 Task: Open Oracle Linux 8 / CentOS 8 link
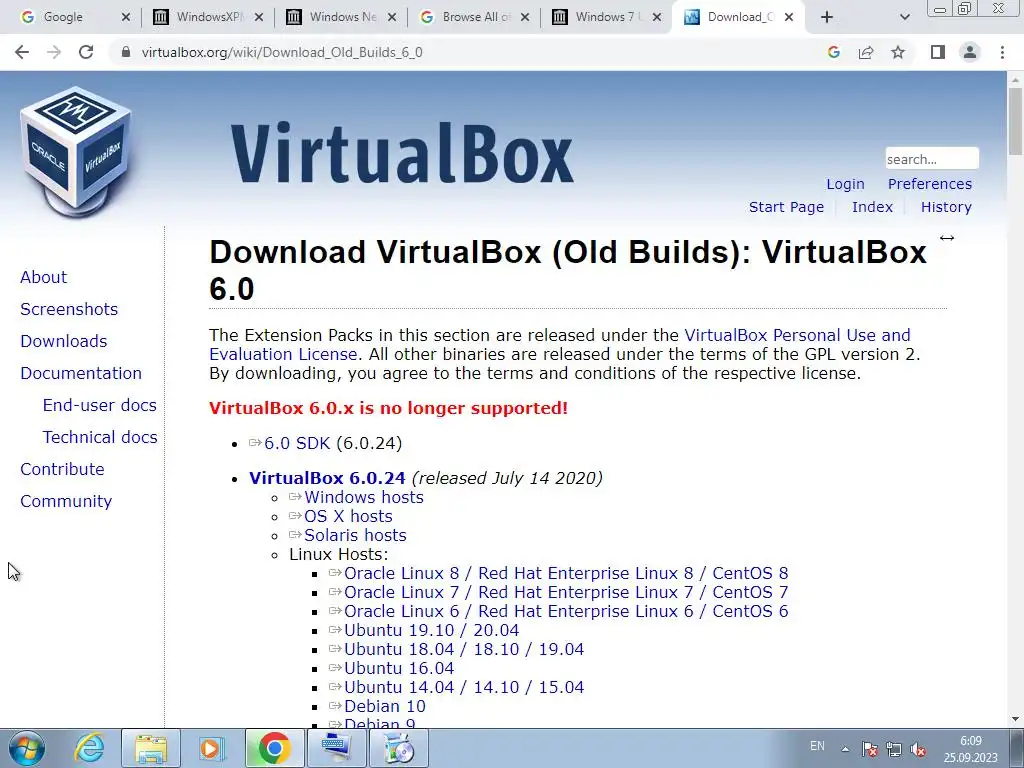tap(566, 573)
